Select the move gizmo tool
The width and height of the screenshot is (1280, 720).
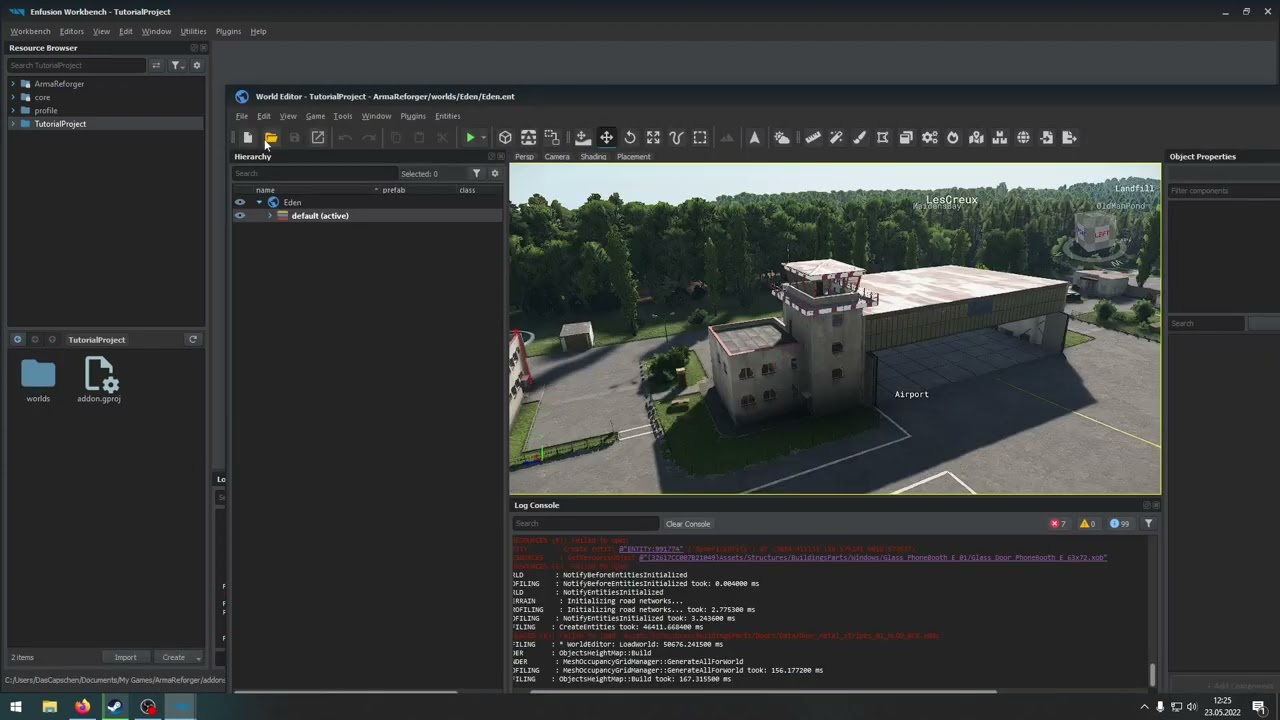point(606,138)
